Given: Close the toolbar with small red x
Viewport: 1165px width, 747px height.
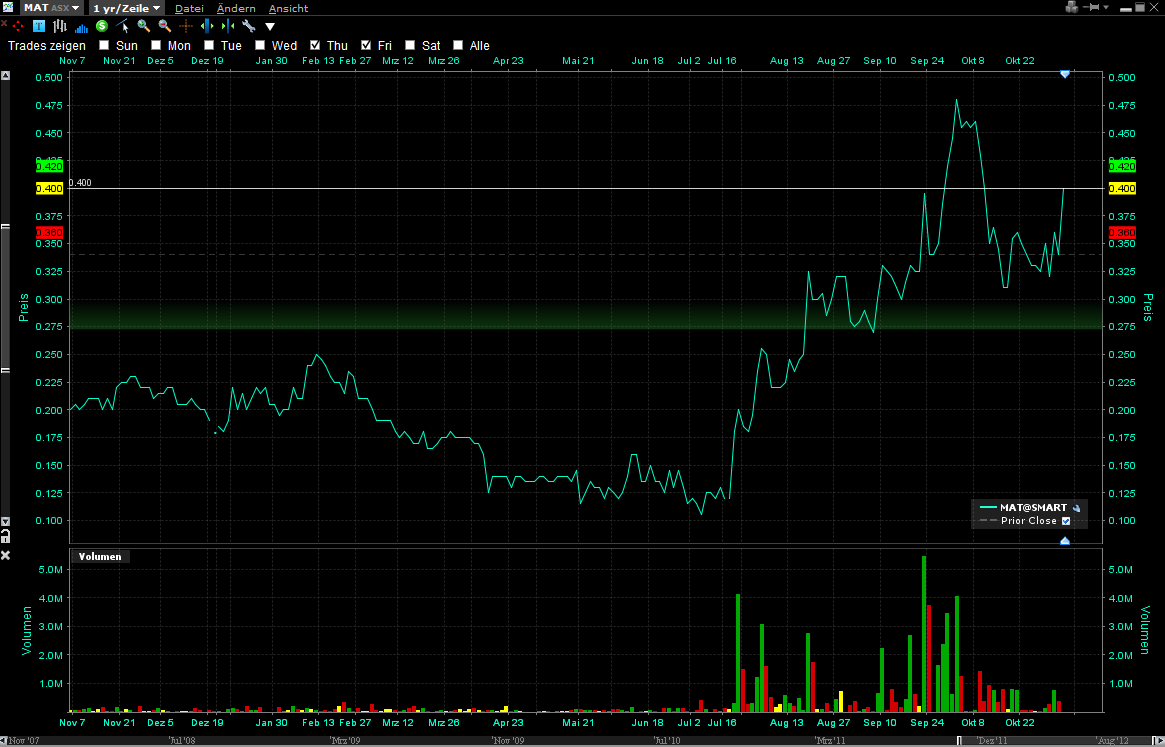Looking at the screenshot, I should 4,25.
